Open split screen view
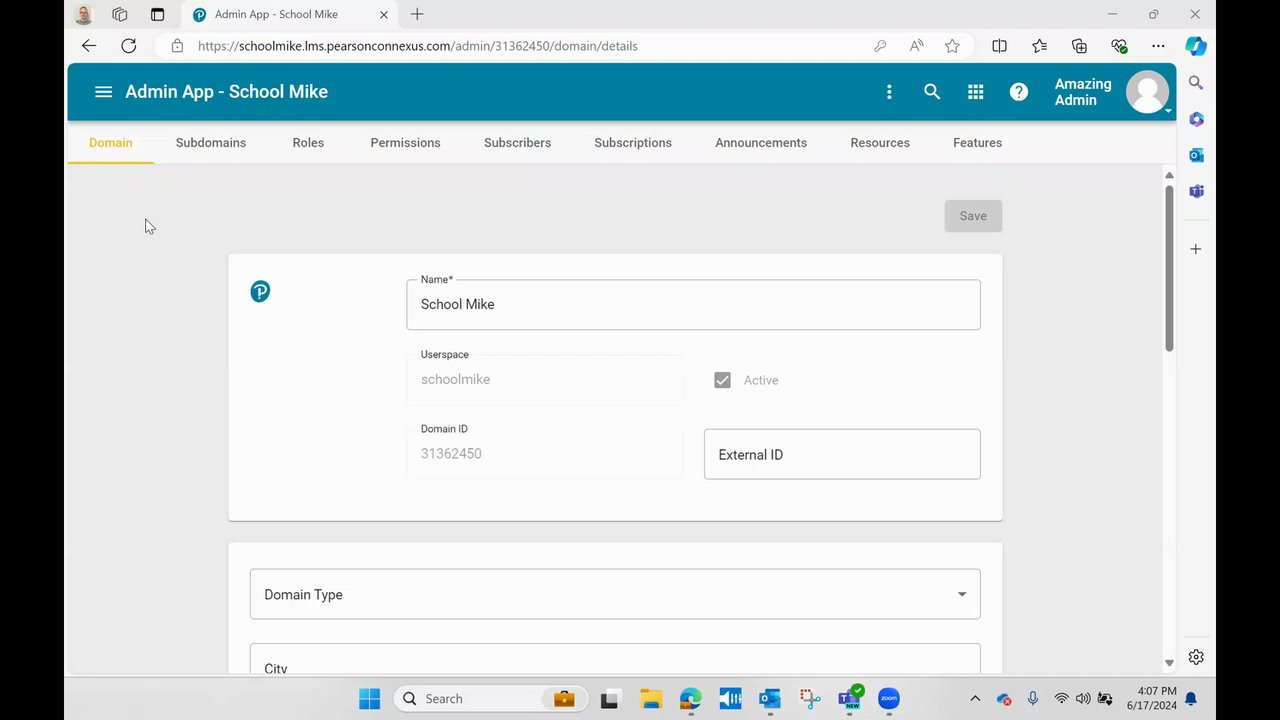 tap(999, 46)
